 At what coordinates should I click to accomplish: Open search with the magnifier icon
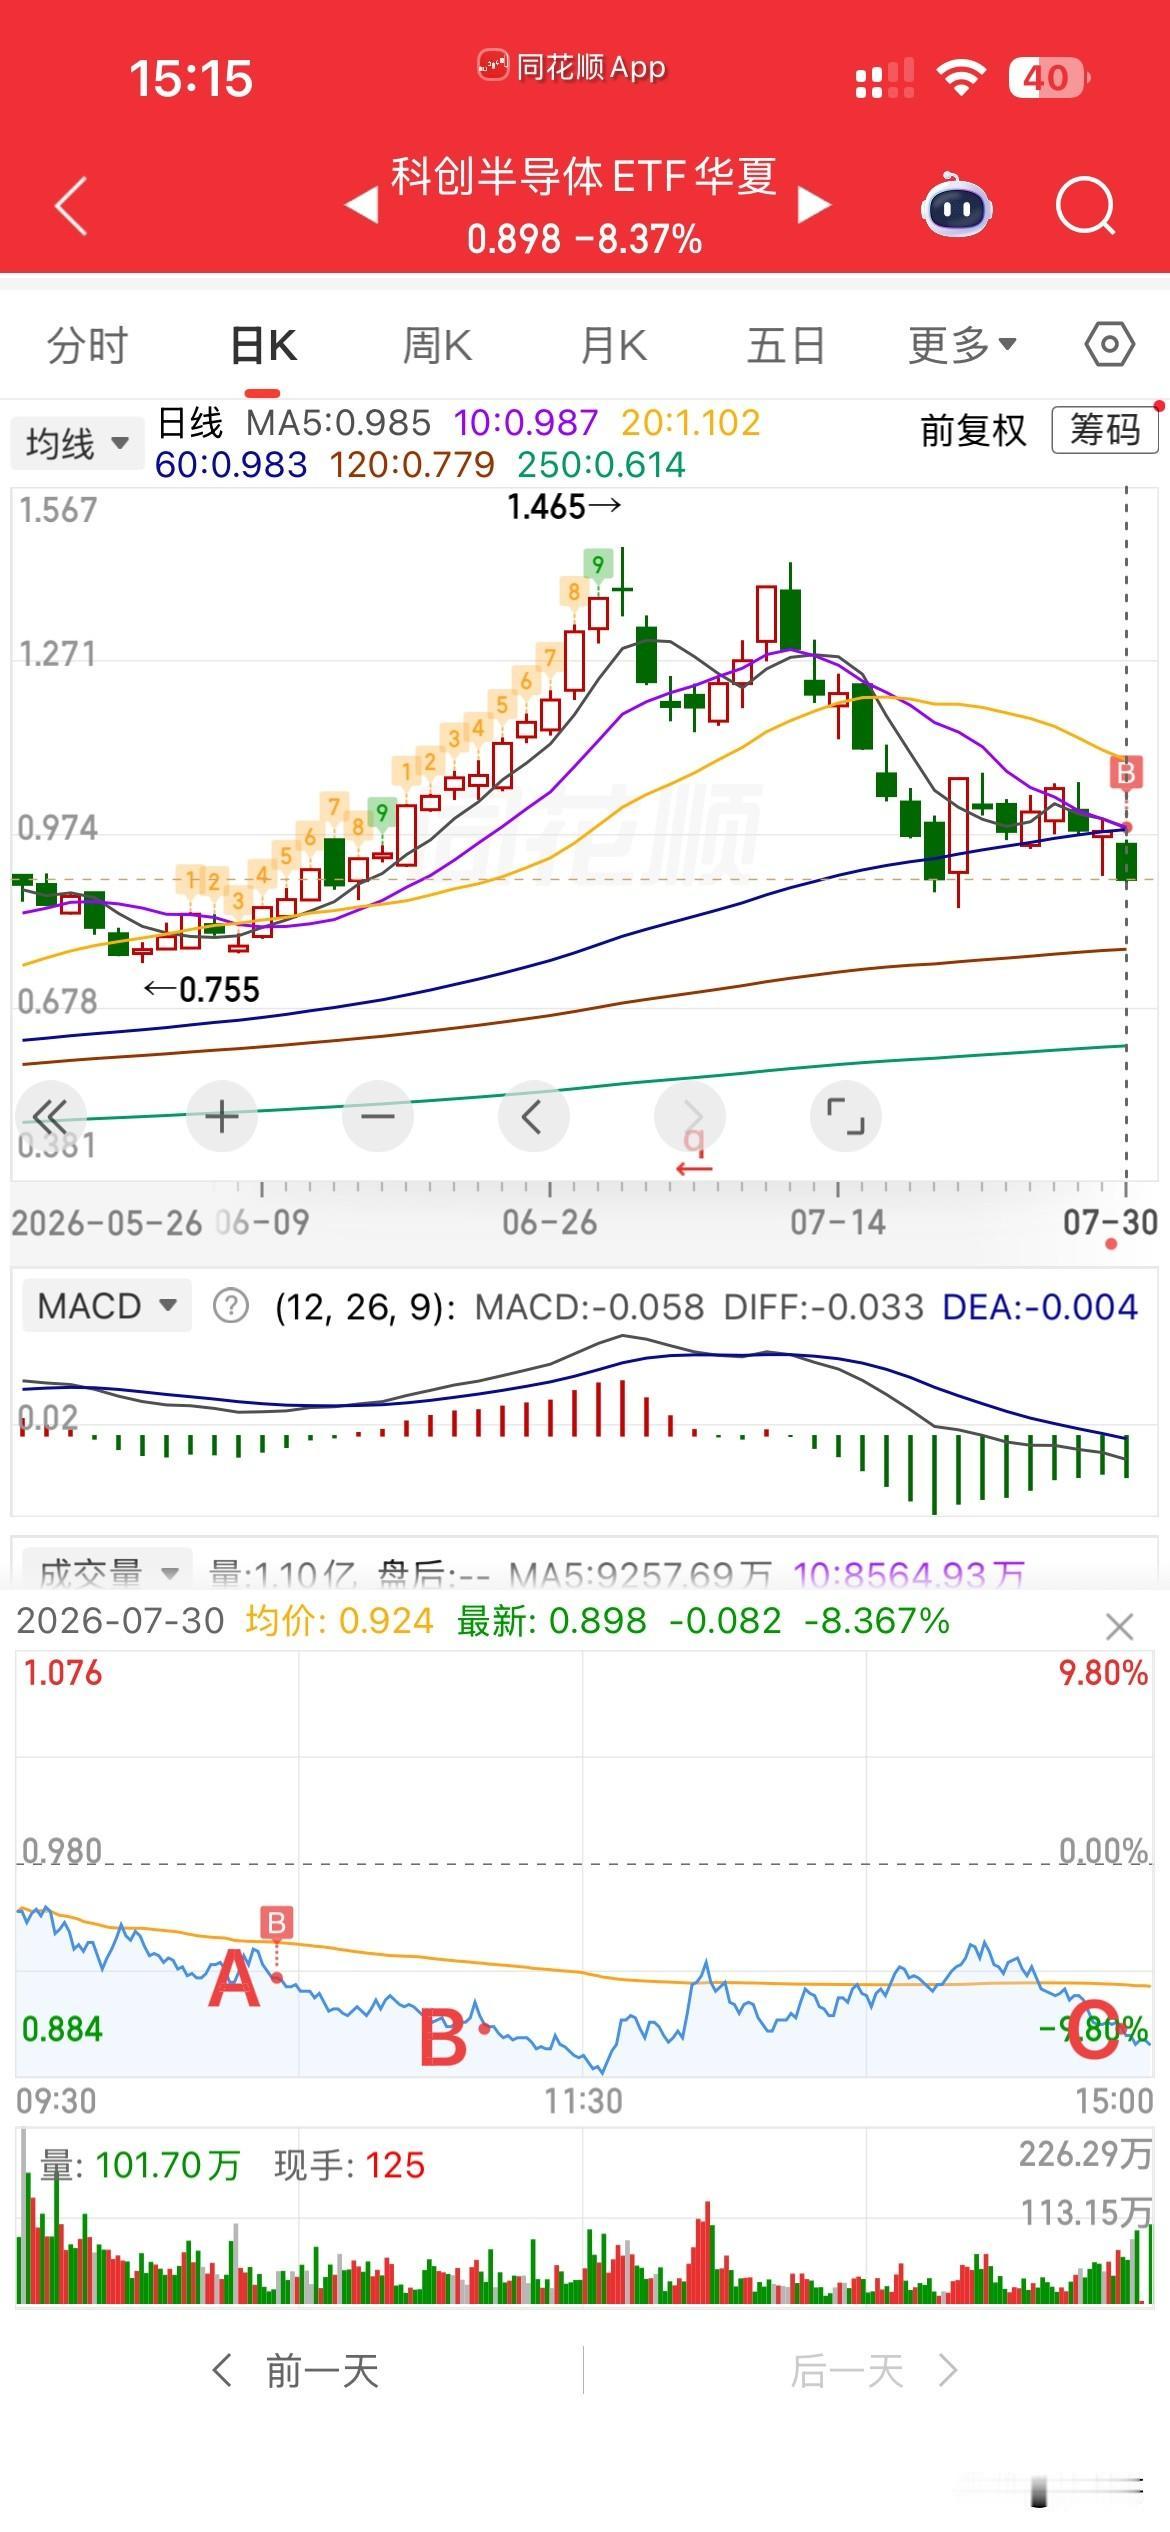point(1086,205)
